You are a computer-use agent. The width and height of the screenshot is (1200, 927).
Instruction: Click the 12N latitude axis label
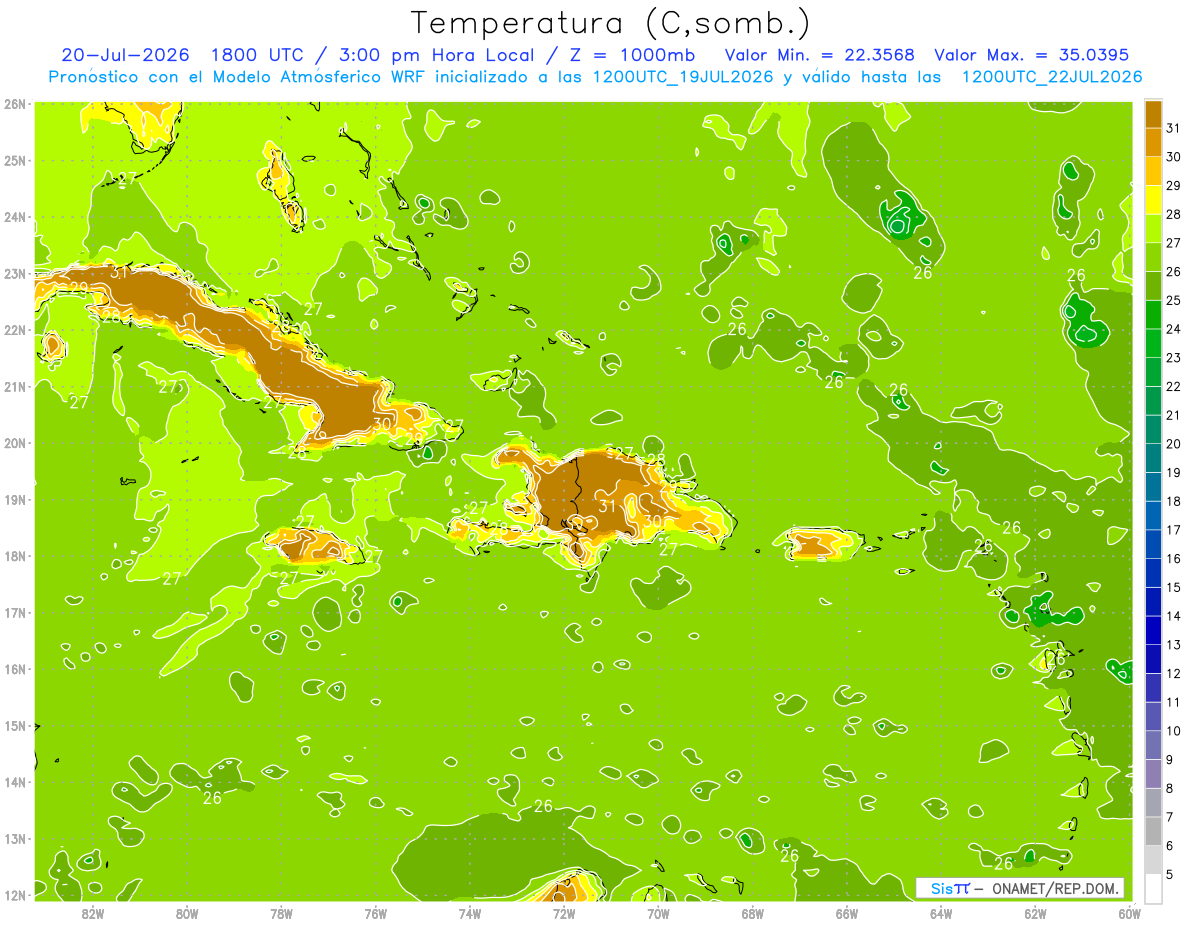click(x=14, y=894)
